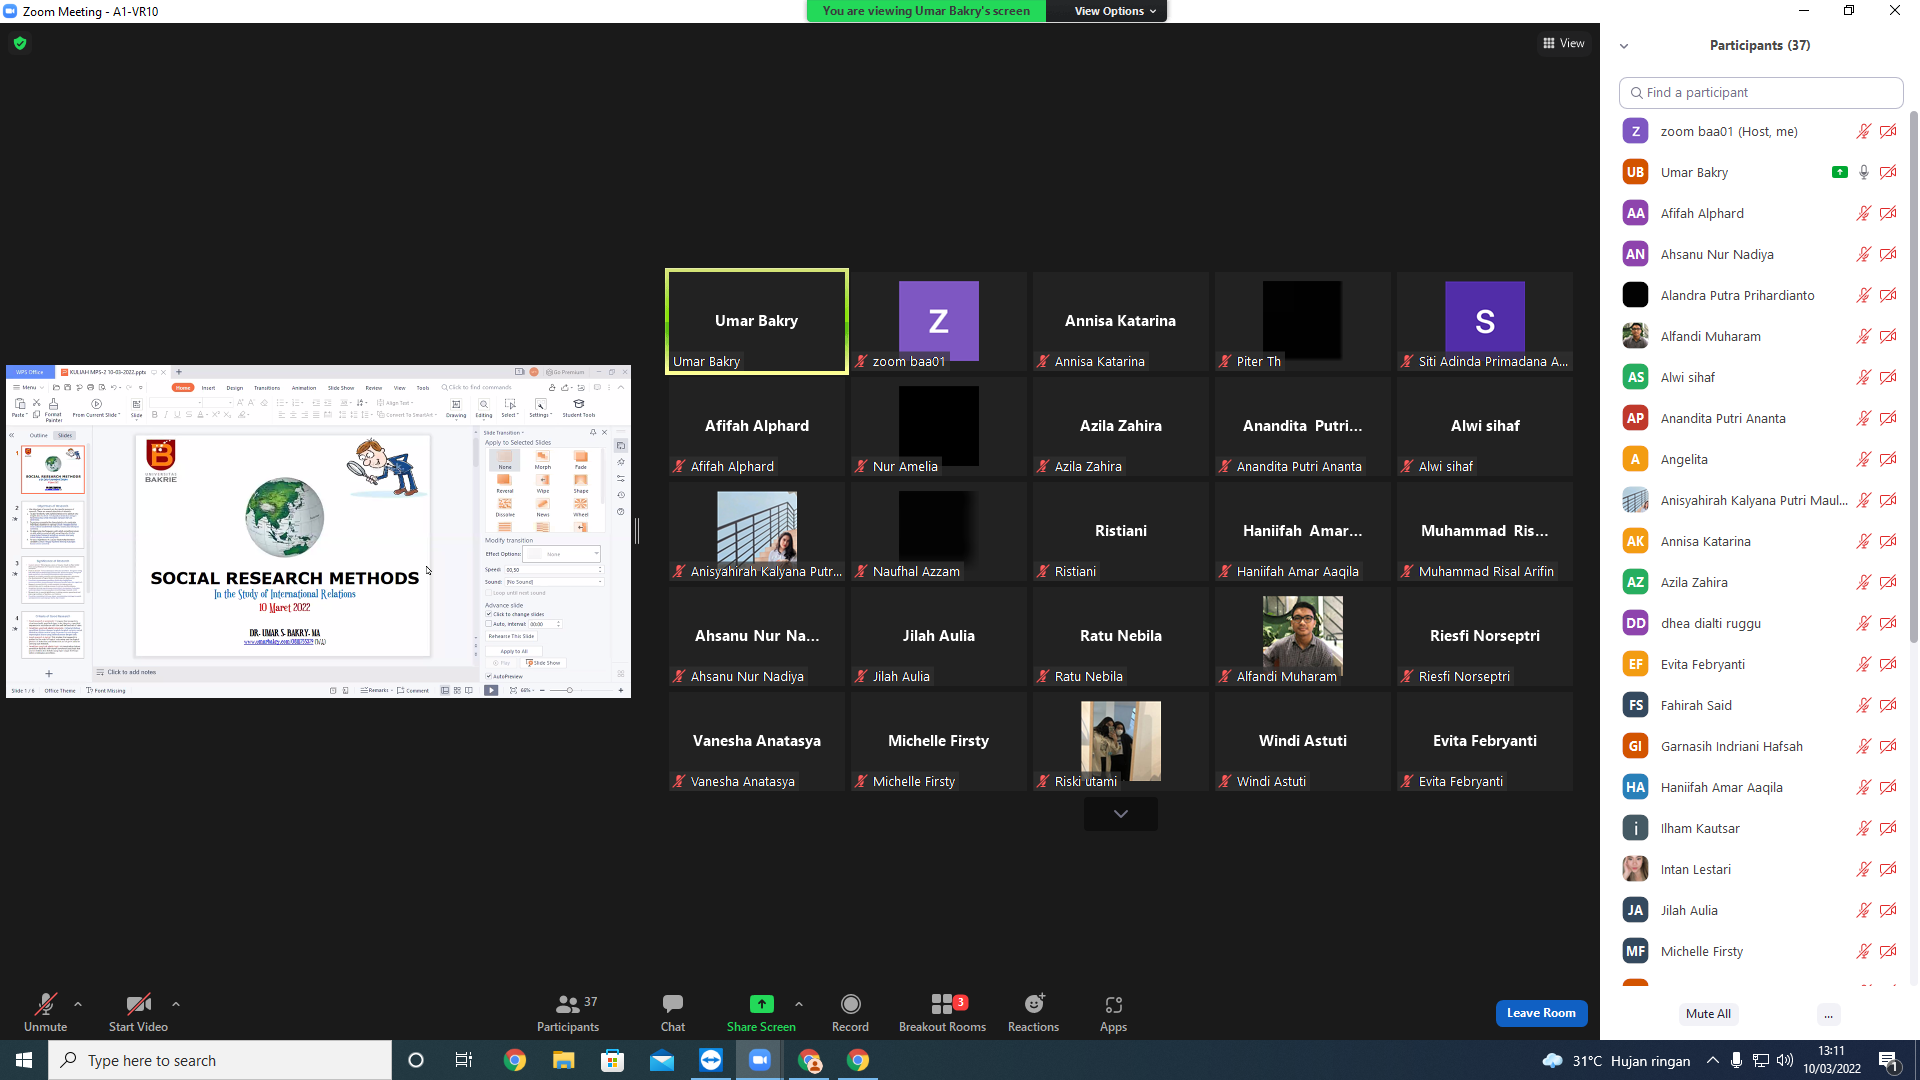Open the Apps icon in toolbar

[1113, 1004]
